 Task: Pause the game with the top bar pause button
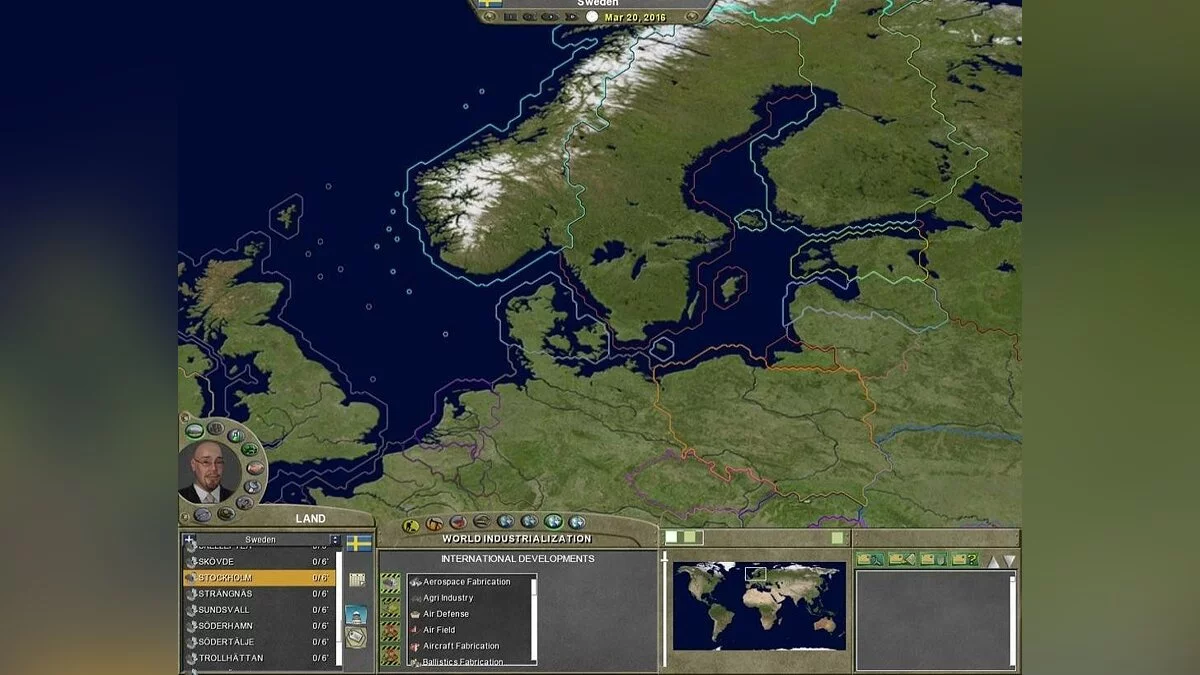click(510, 17)
